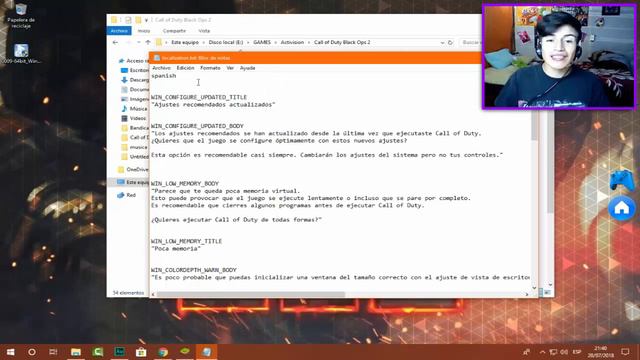640x360 pixels.
Task: Click the WIN_COLORDEPTH_WARN_BODY line
Action: pyautogui.click(x=193, y=270)
